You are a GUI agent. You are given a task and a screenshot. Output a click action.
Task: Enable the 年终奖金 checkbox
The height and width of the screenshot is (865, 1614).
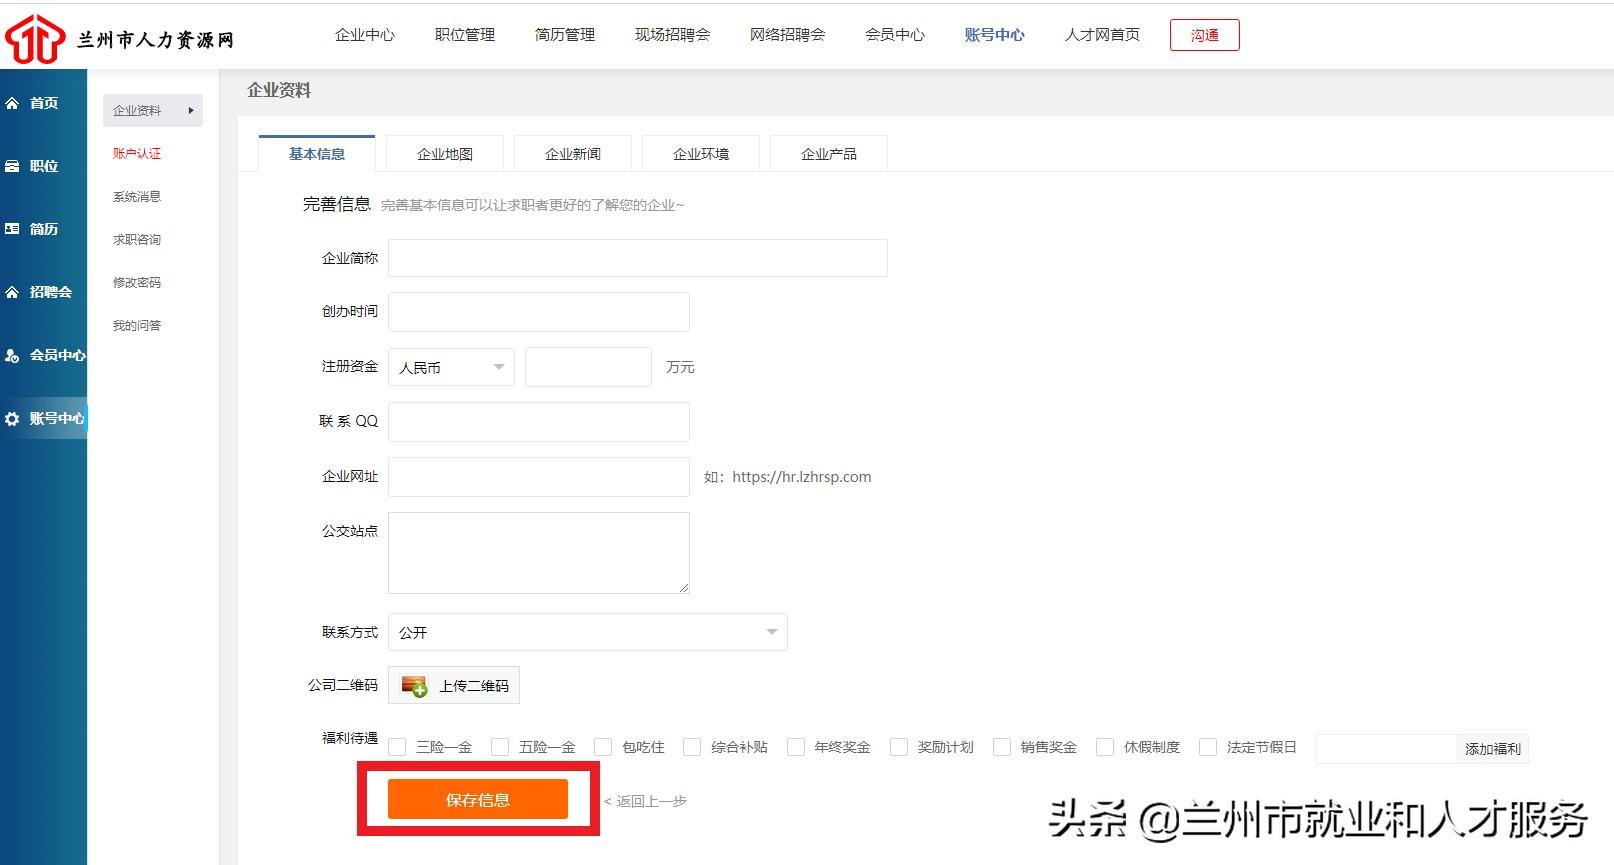[796, 747]
